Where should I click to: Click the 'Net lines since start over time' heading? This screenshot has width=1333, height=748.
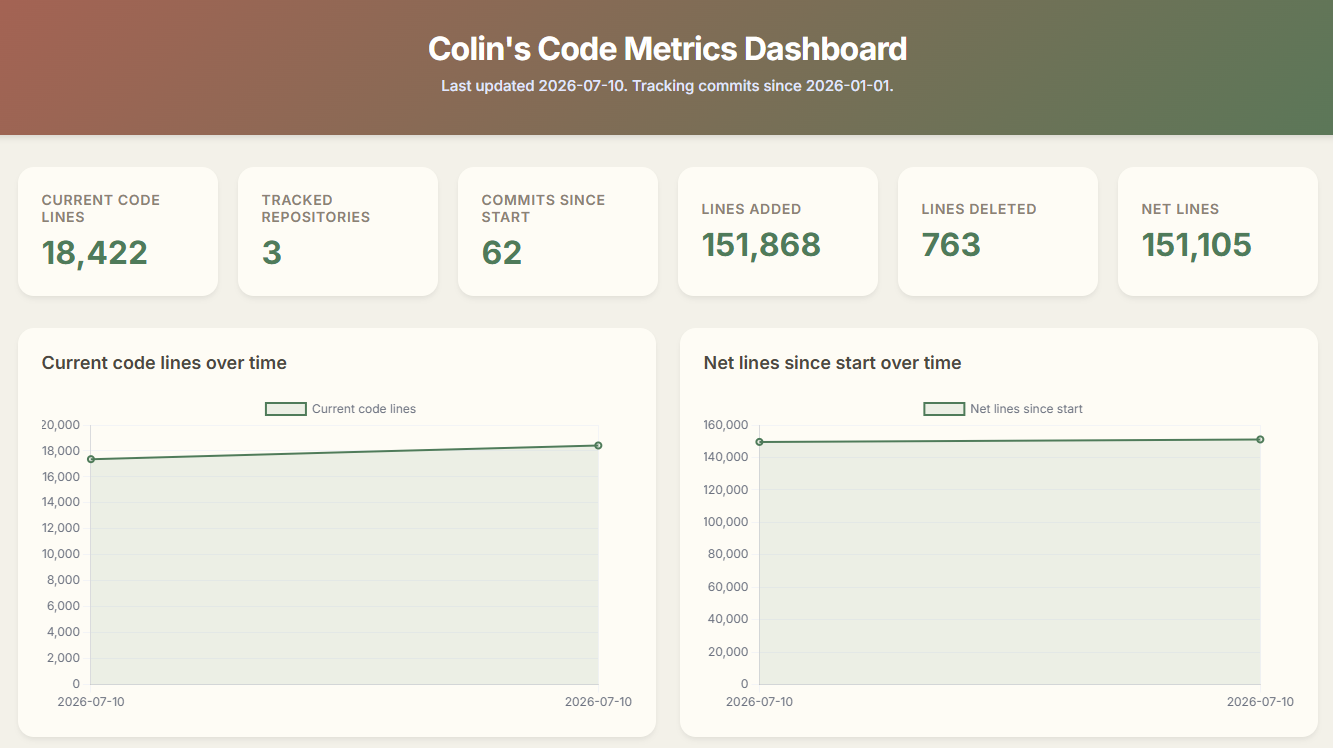pyautogui.click(x=832, y=363)
